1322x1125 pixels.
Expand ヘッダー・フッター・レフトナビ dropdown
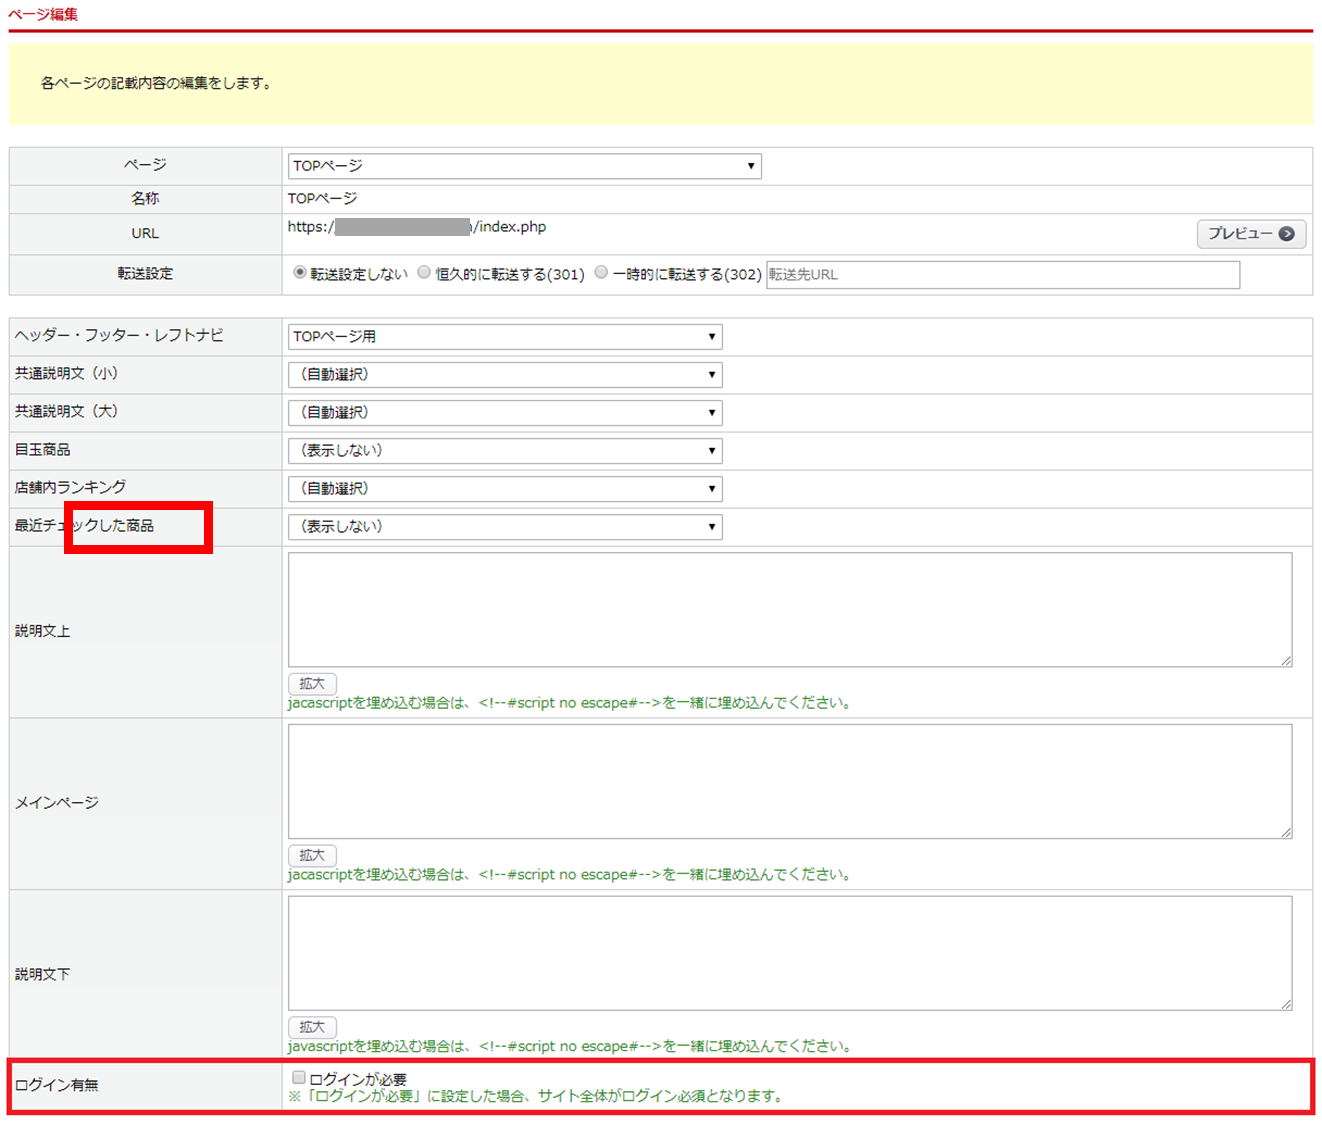[504, 337]
